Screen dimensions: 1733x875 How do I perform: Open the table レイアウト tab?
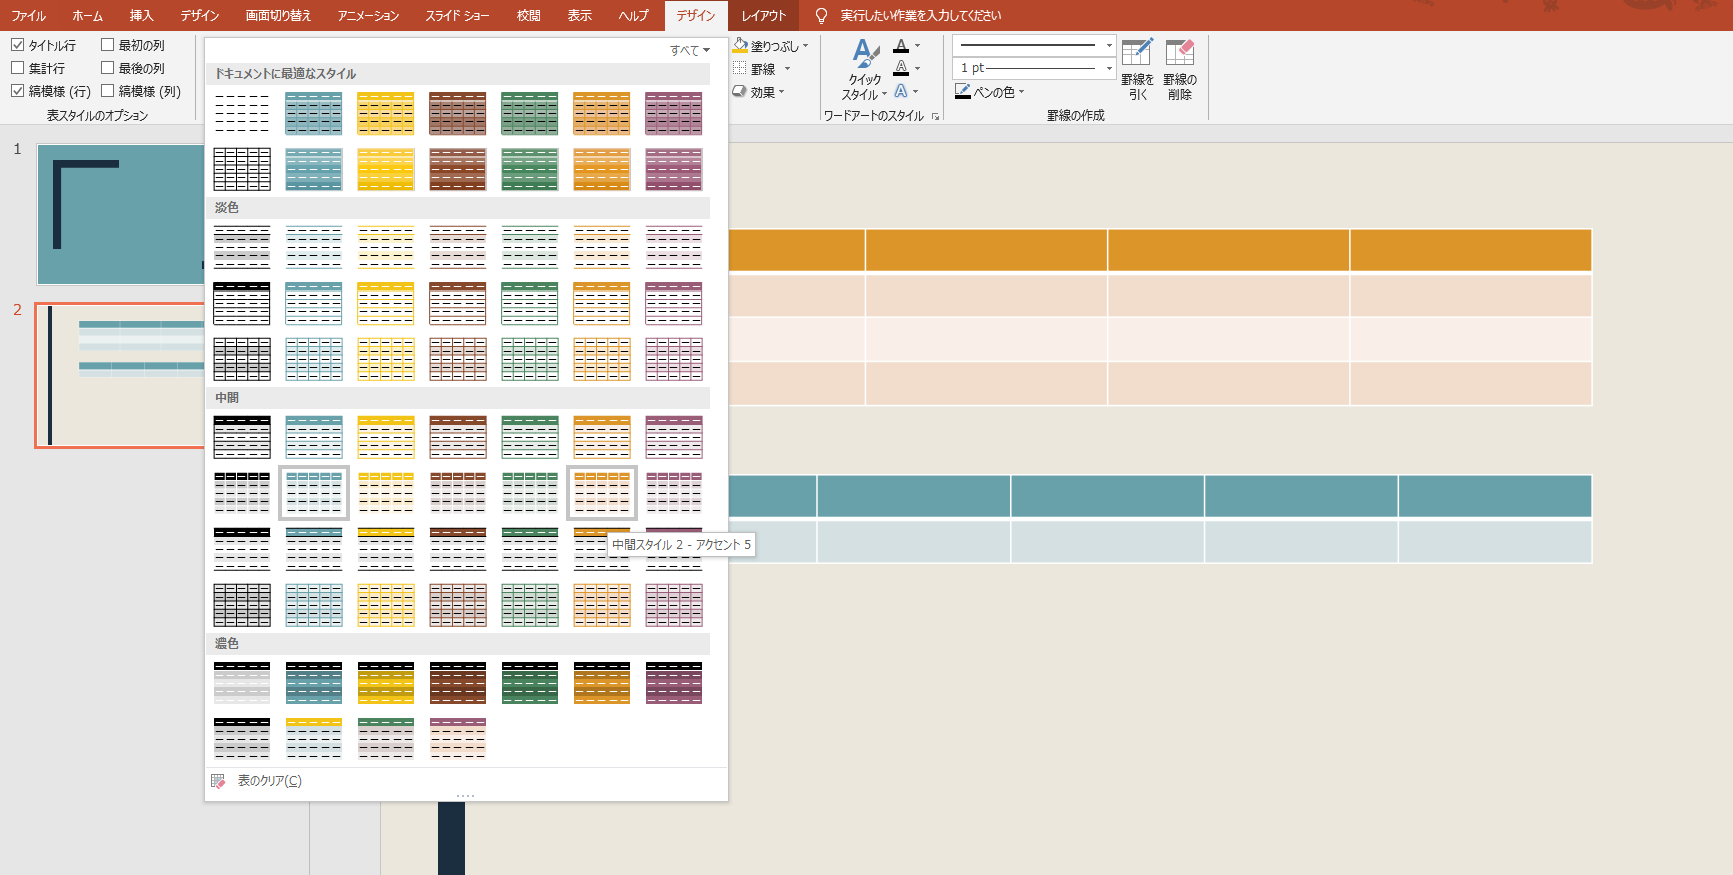(x=764, y=15)
